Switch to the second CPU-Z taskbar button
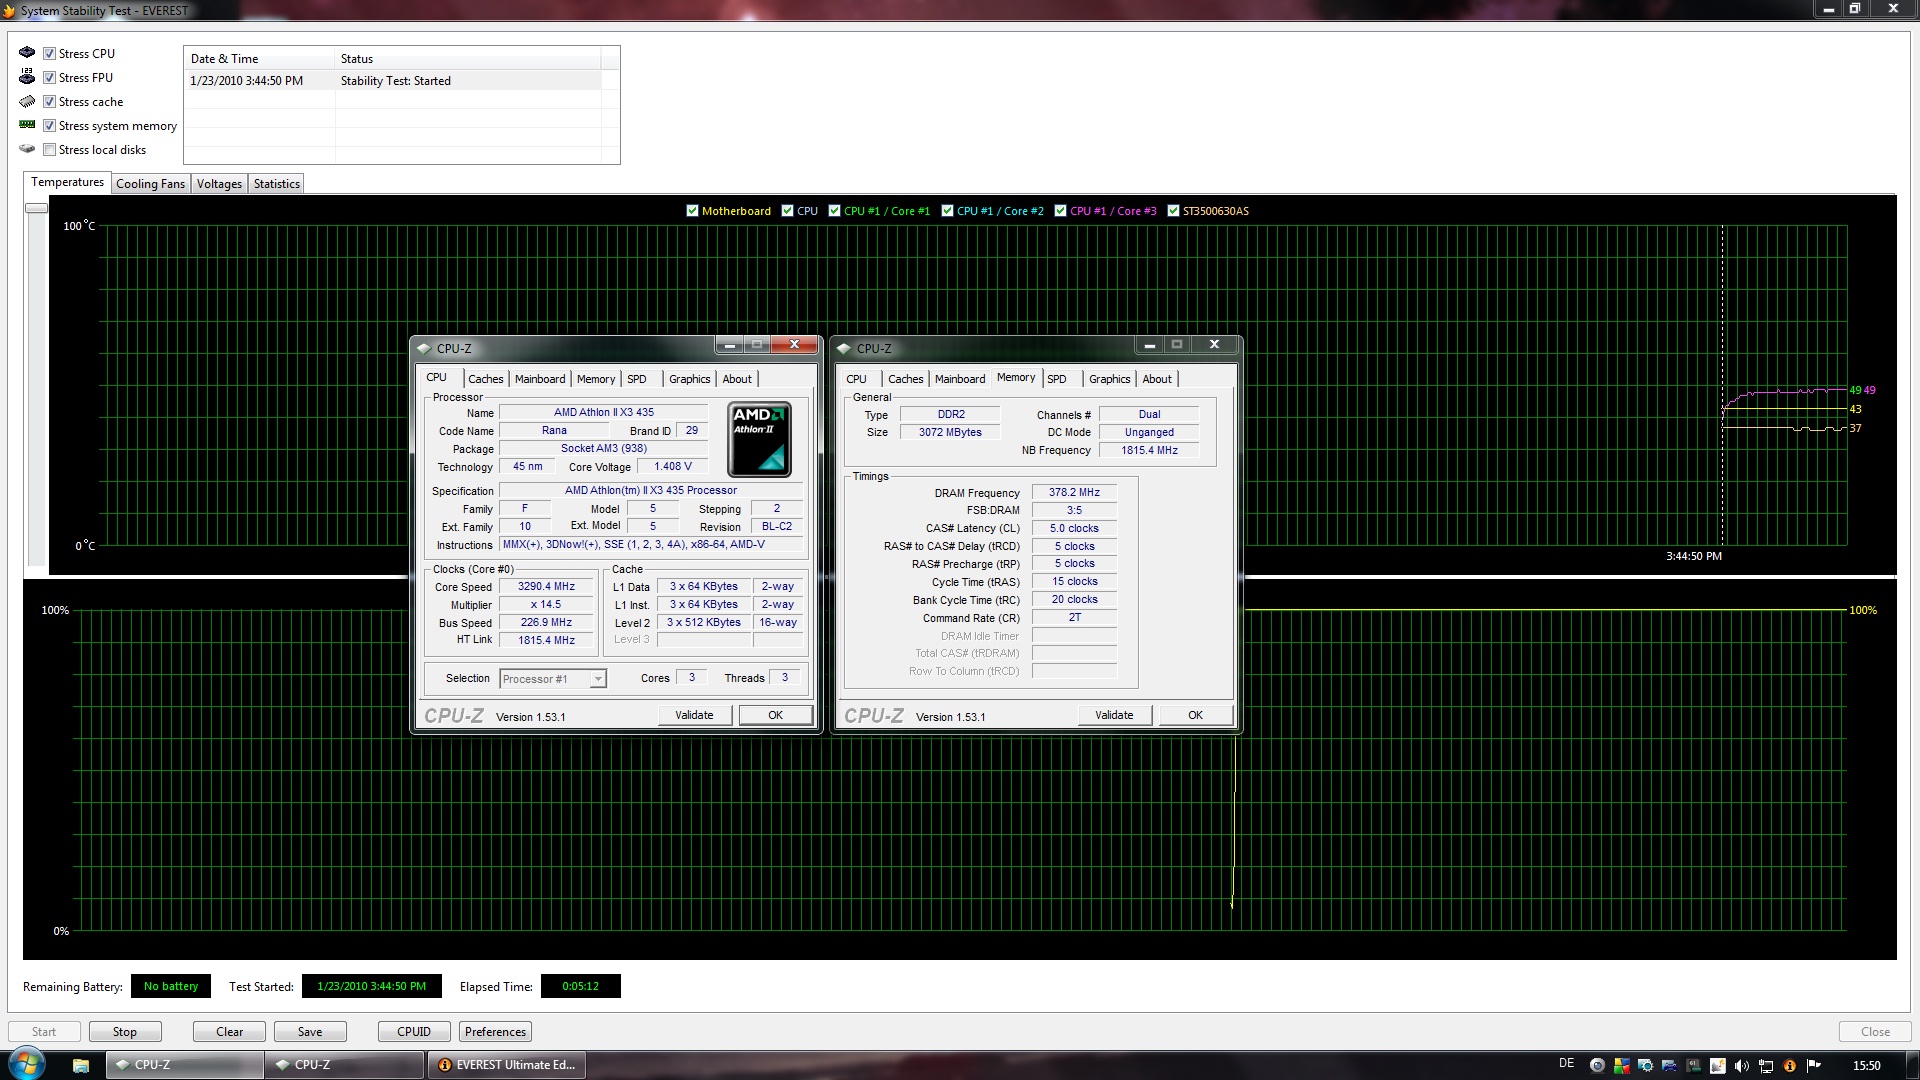Viewport: 1920px width, 1080px height. coord(345,1065)
